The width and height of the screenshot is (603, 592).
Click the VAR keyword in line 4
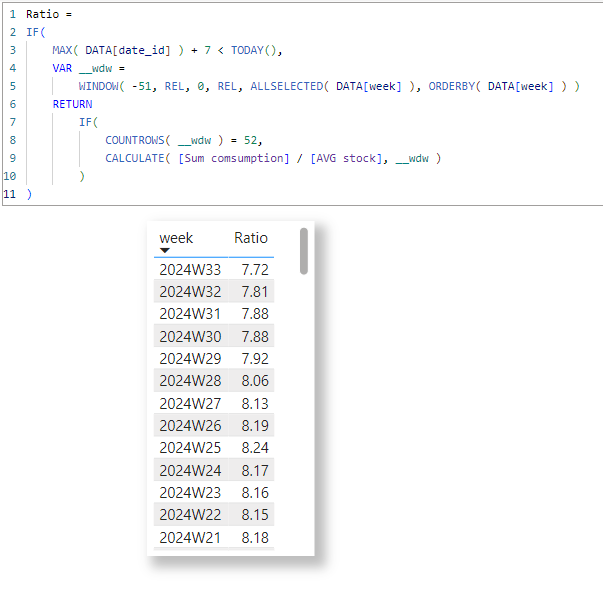click(x=62, y=68)
